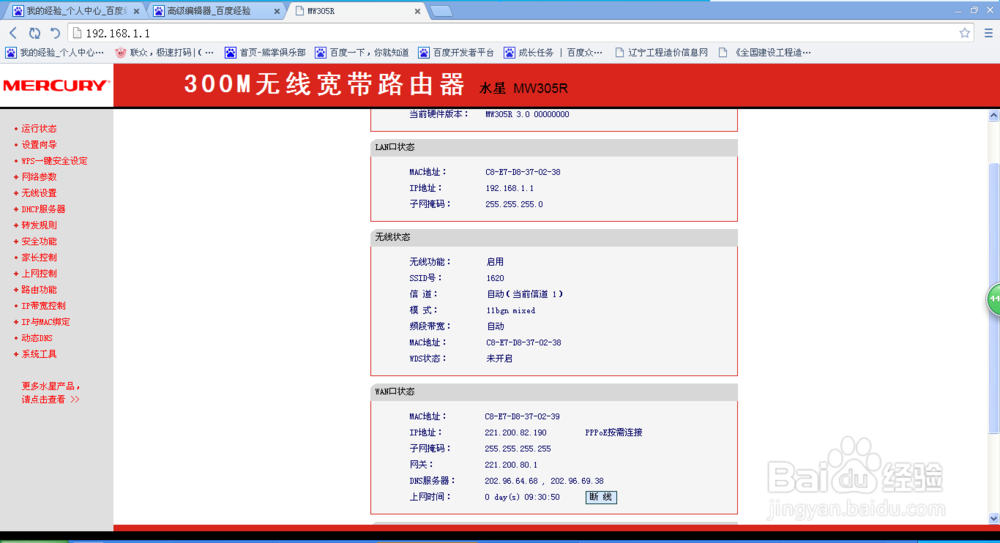Select LAN MAC address C8-E7-D8-37-02-38
This screenshot has height=543, width=1000.
point(523,172)
